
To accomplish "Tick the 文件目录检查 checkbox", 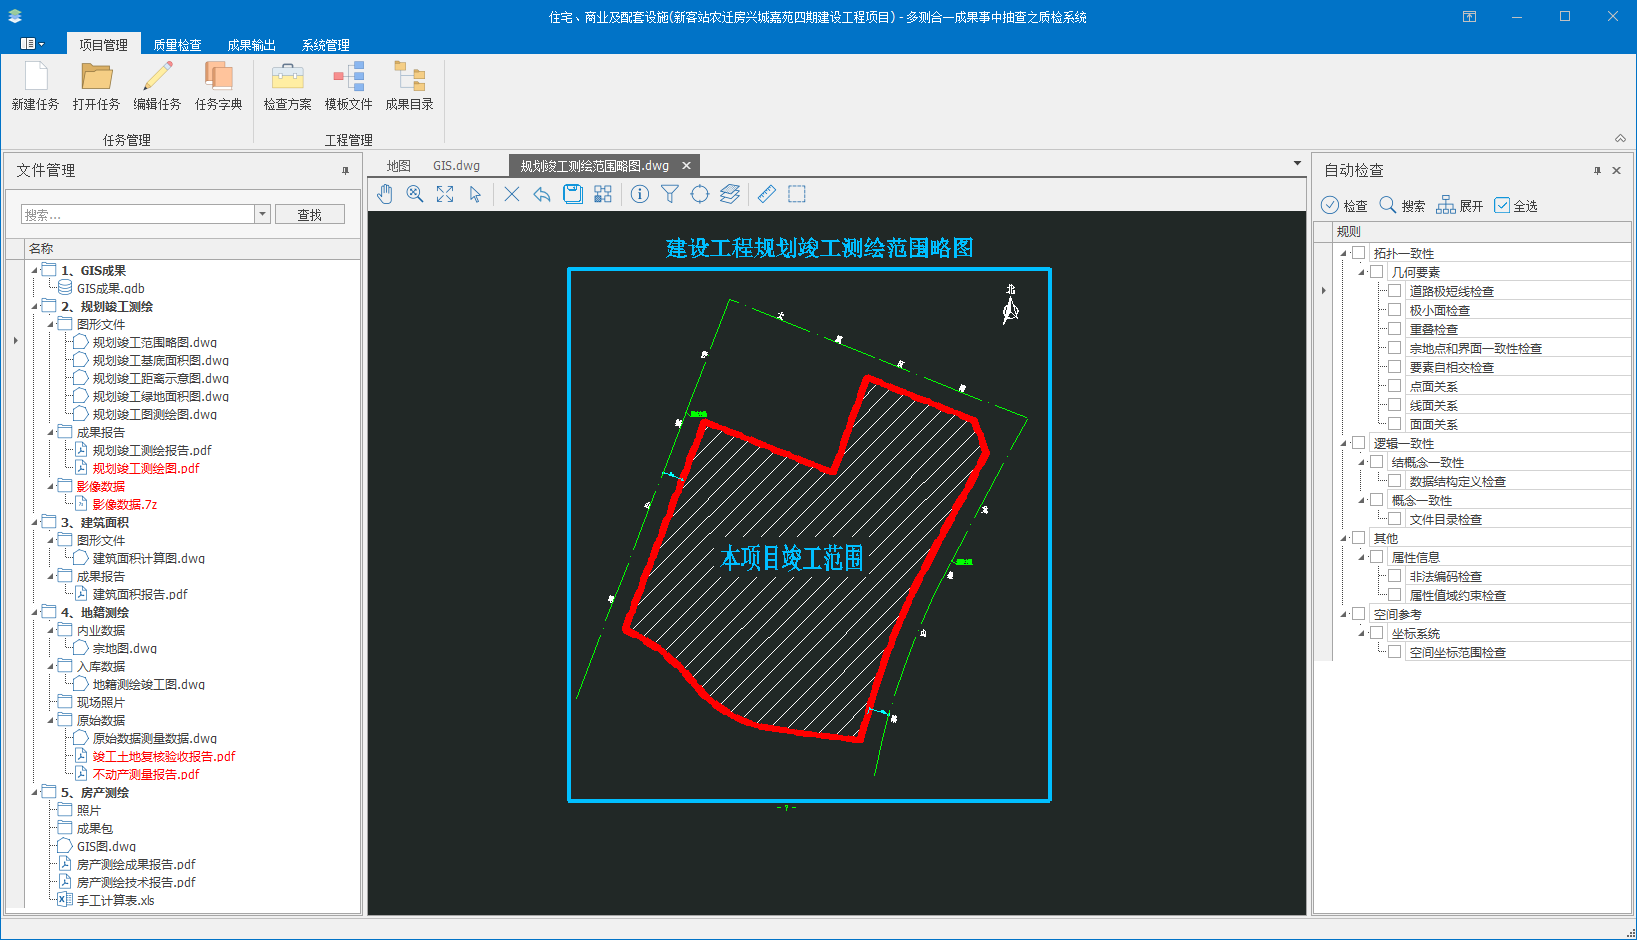I will coord(1394,519).
